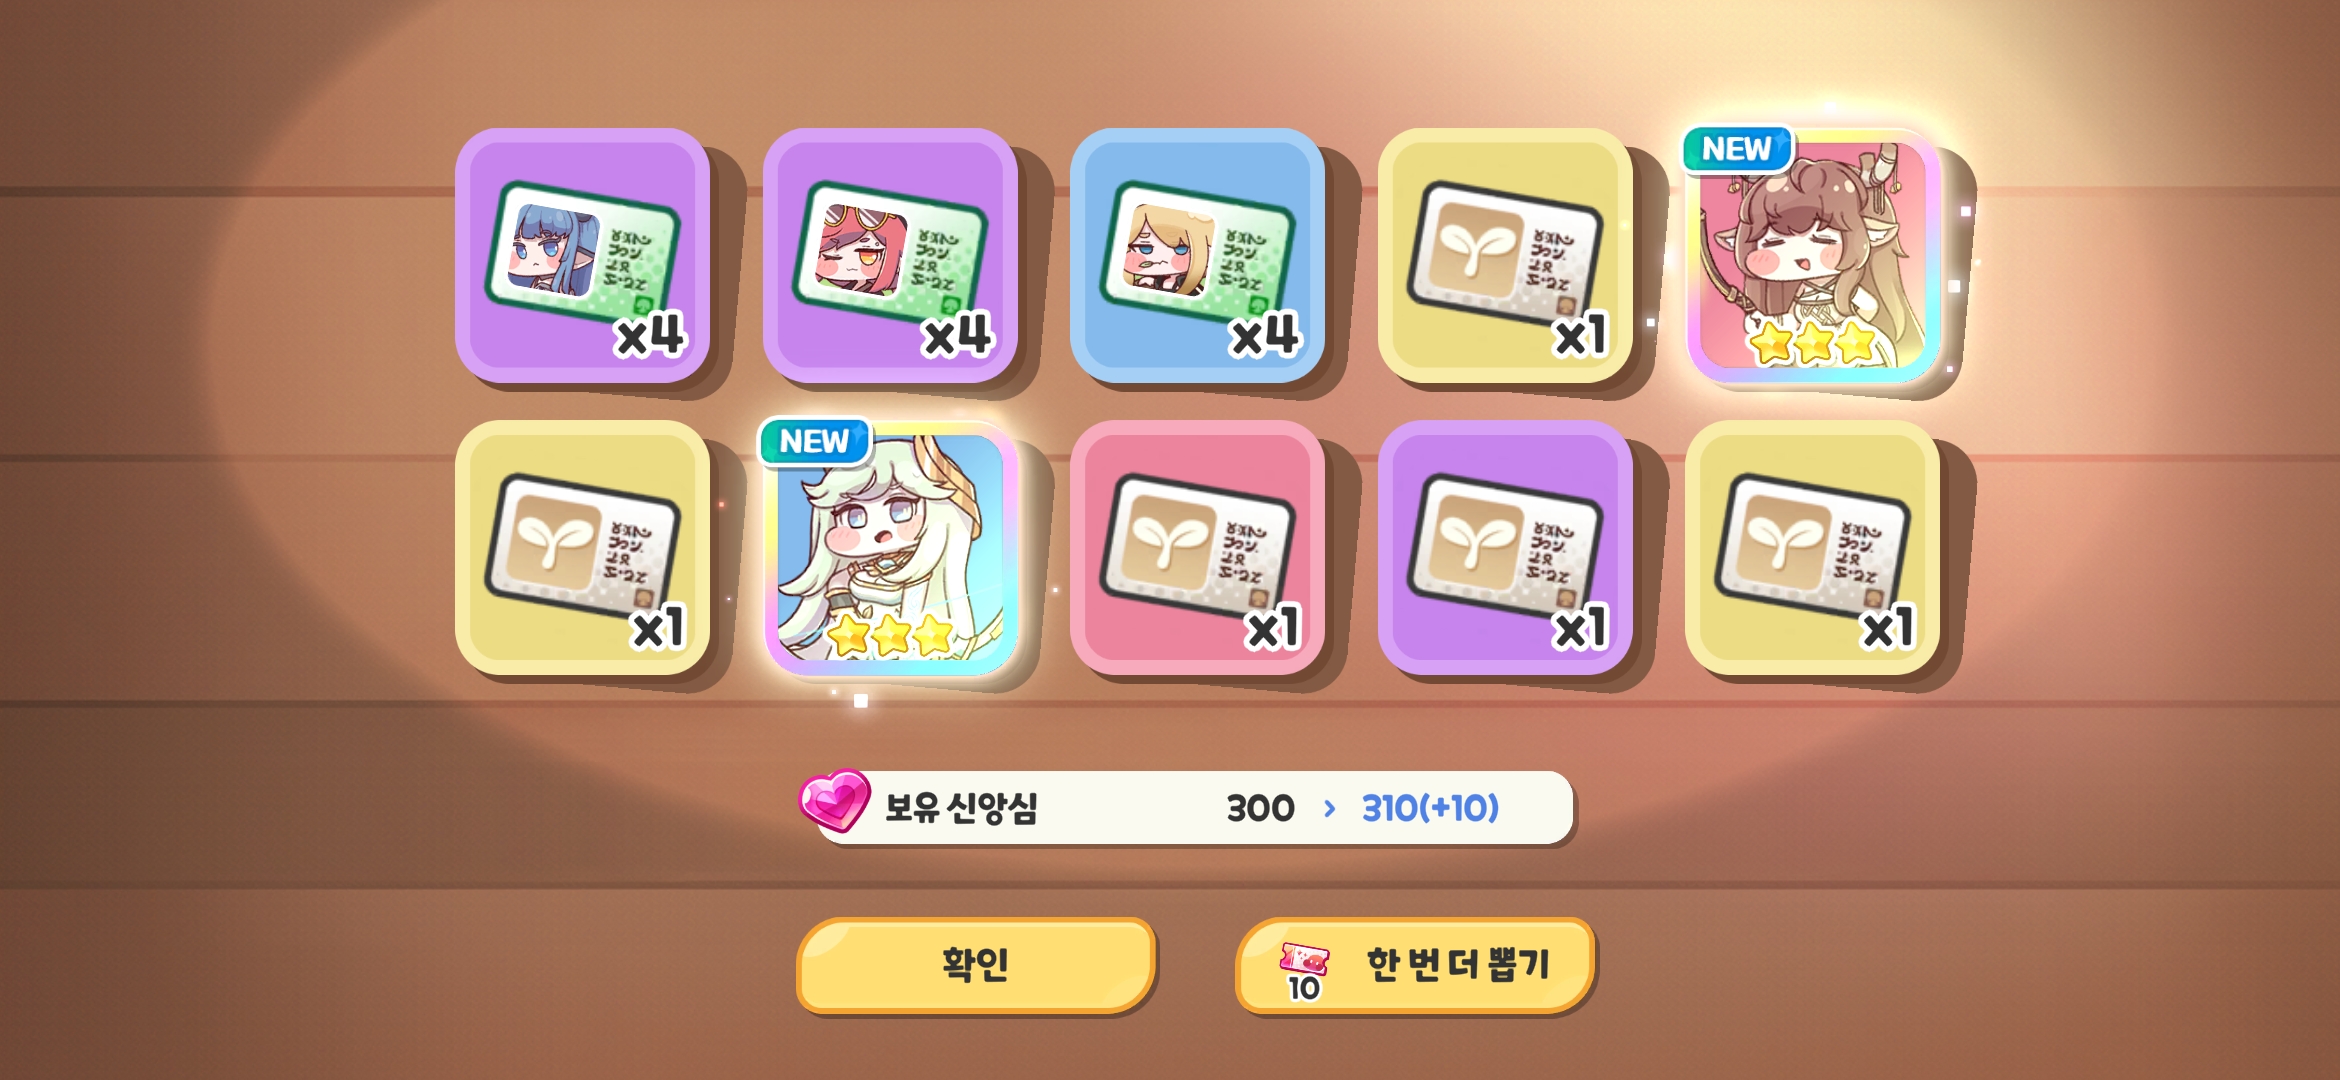This screenshot has height=1080, width=2340.
Task: Open the NEW white-haired three-star character card
Action: coord(890,547)
